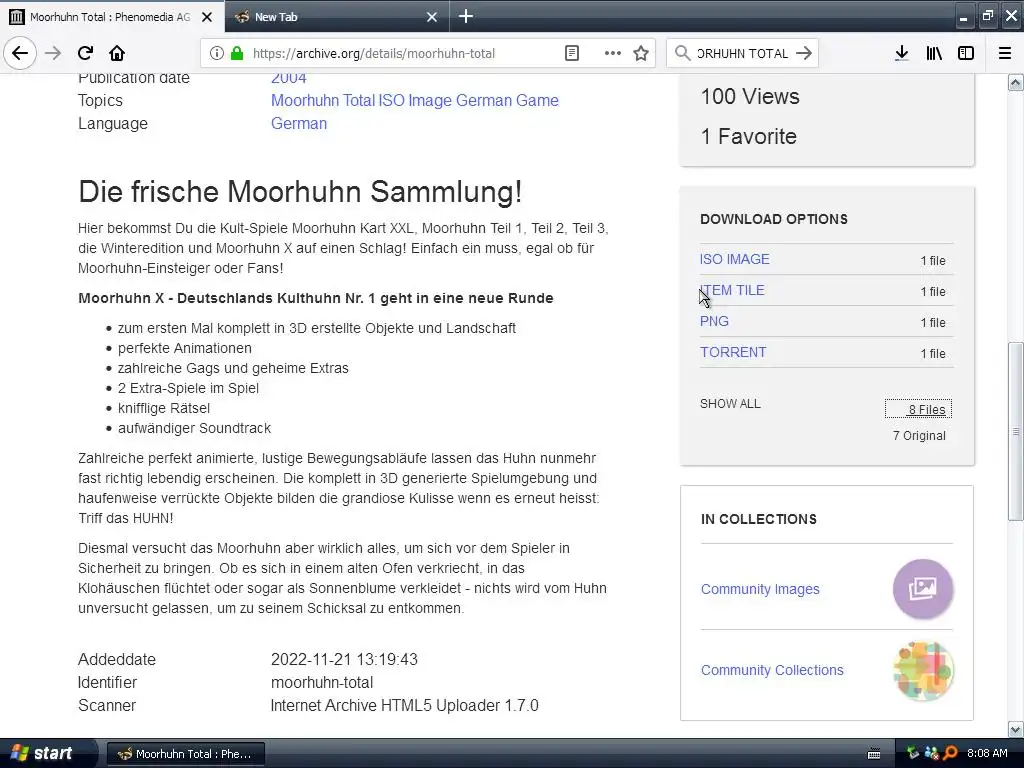
Task: Open the ITEM TILE download option
Action: (732, 290)
